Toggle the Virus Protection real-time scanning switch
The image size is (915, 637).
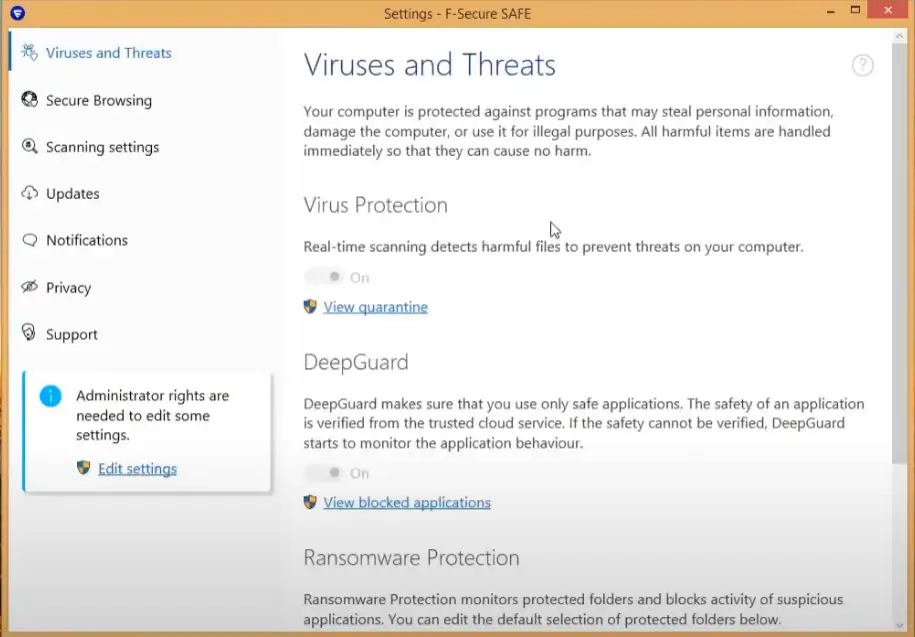(x=324, y=277)
